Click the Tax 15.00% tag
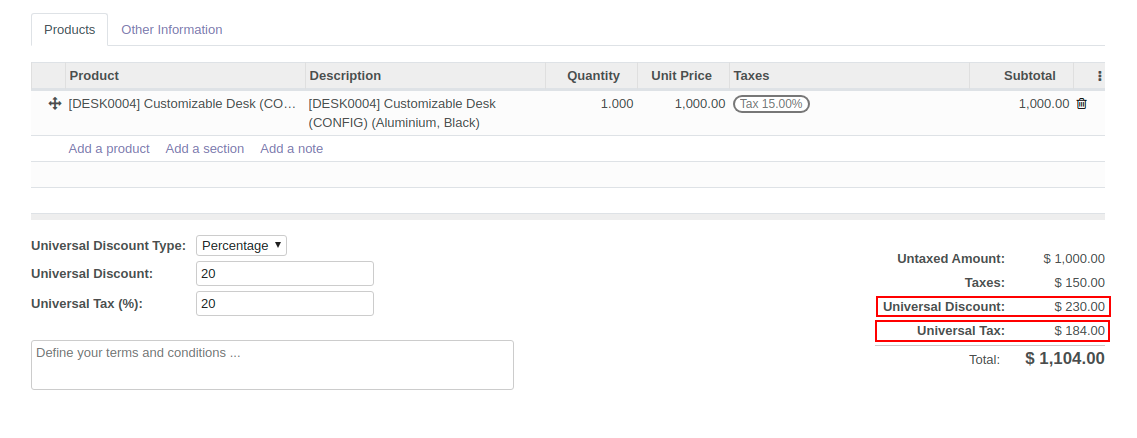Viewport: 1137px width, 438px height. click(771, 104)
